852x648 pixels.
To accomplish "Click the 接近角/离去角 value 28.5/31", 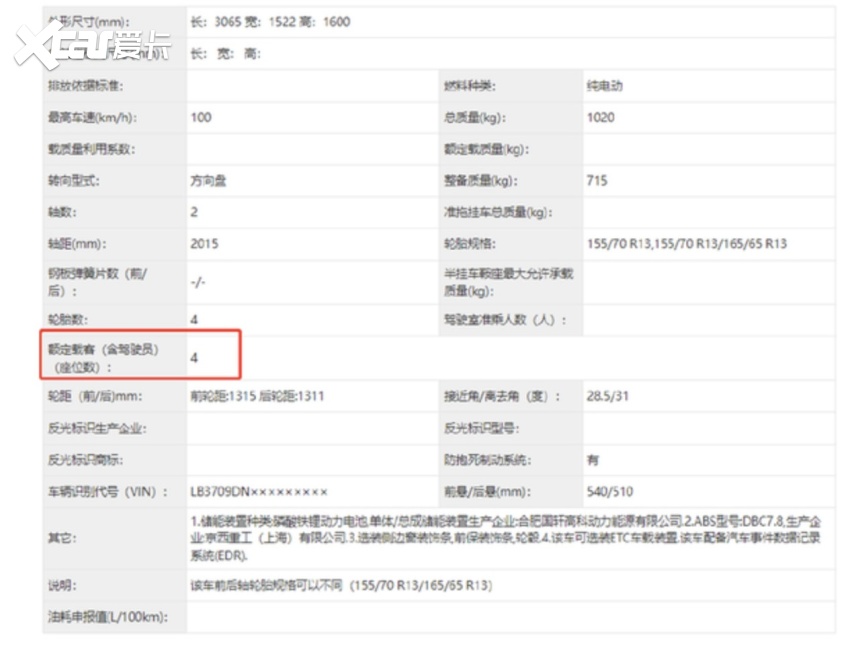I will tap(608, 396).
